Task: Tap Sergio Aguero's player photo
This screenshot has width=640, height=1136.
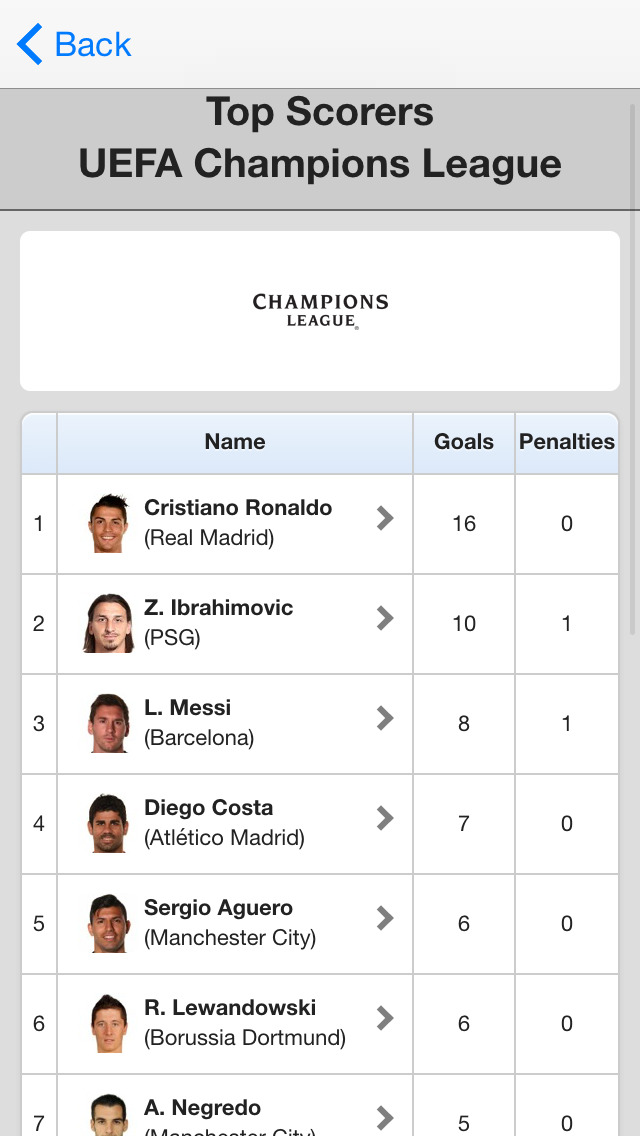Action: (x=108, y=923)
